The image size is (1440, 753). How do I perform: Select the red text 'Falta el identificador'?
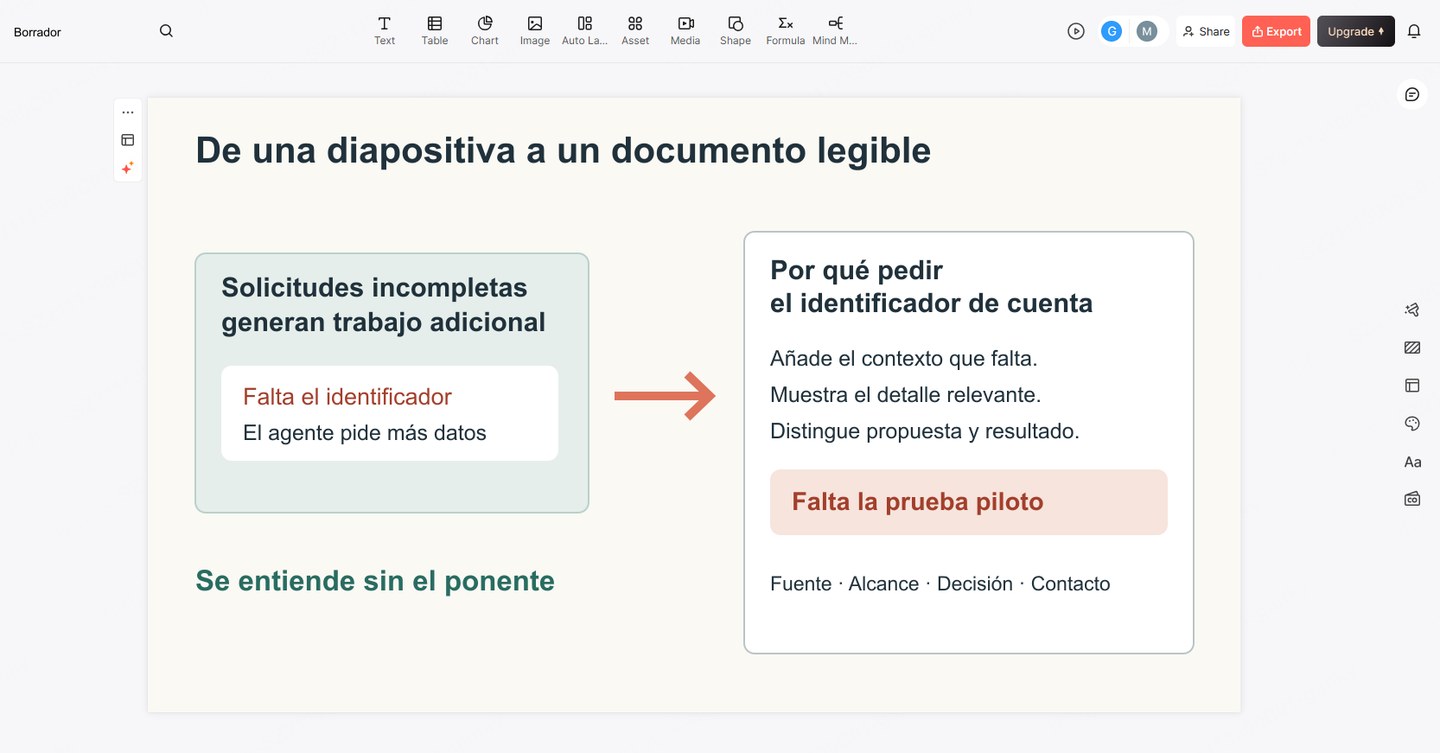(347, 397)
